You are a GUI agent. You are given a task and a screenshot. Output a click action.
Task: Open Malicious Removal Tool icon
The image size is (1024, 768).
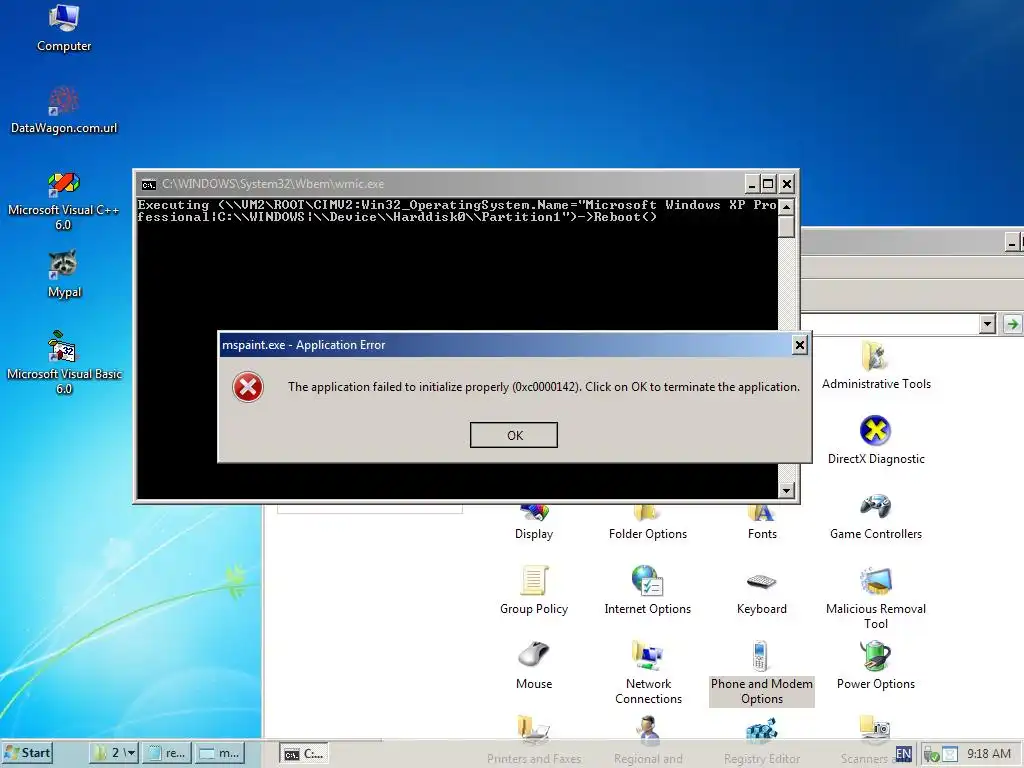click(x=876, y=598)
